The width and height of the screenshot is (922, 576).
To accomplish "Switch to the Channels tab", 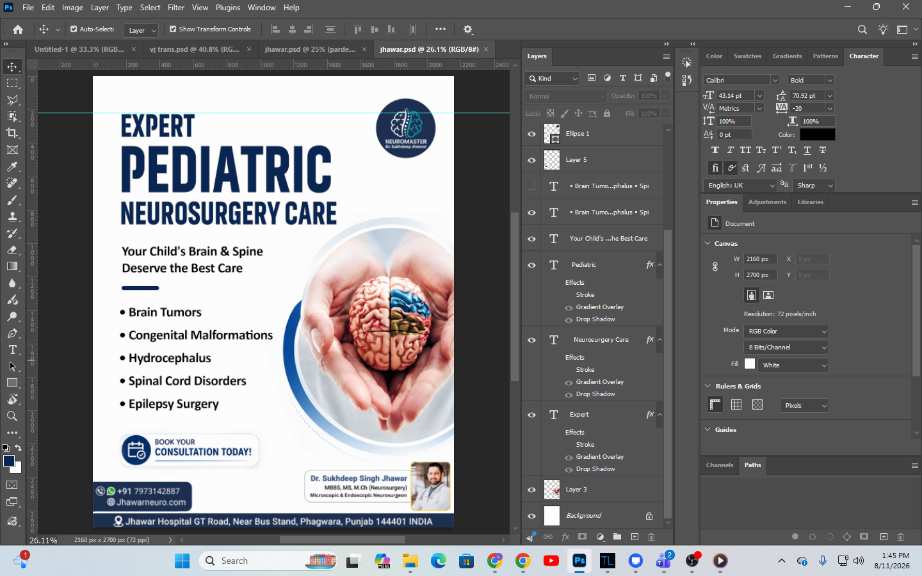I will 720,465.
